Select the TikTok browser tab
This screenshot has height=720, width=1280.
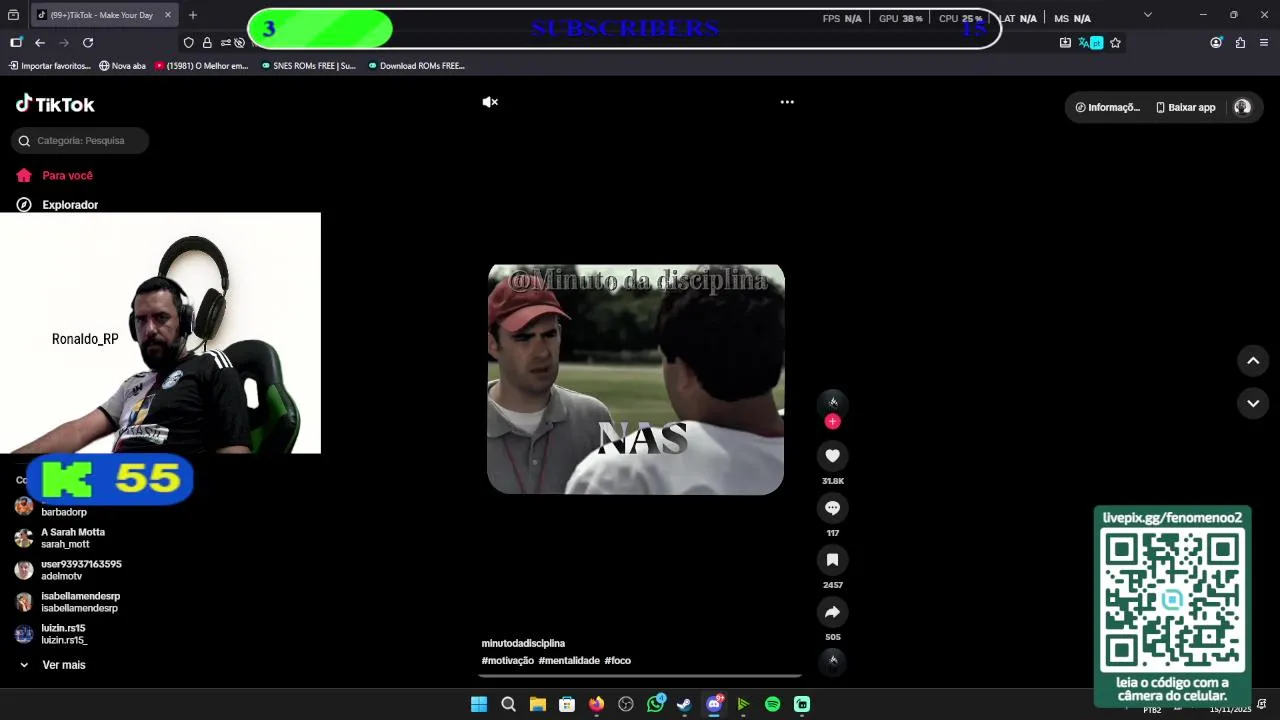[103, 15]
